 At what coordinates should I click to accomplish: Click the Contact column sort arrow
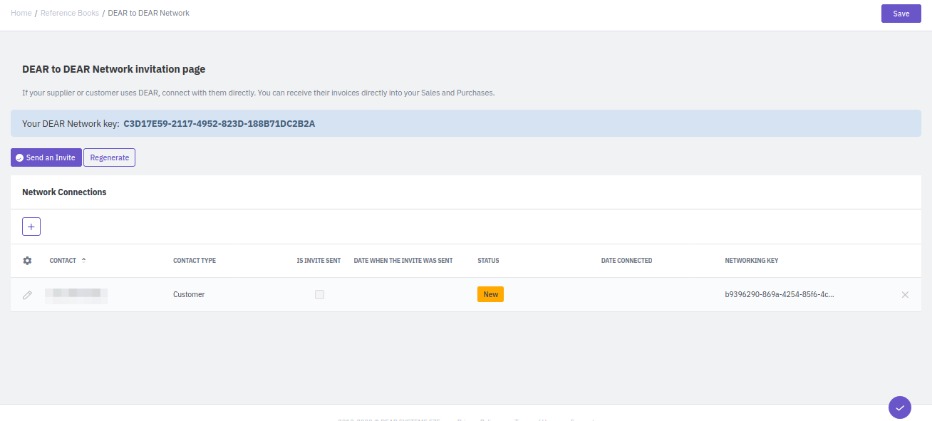pyautogui.click(x=84, y=260)
